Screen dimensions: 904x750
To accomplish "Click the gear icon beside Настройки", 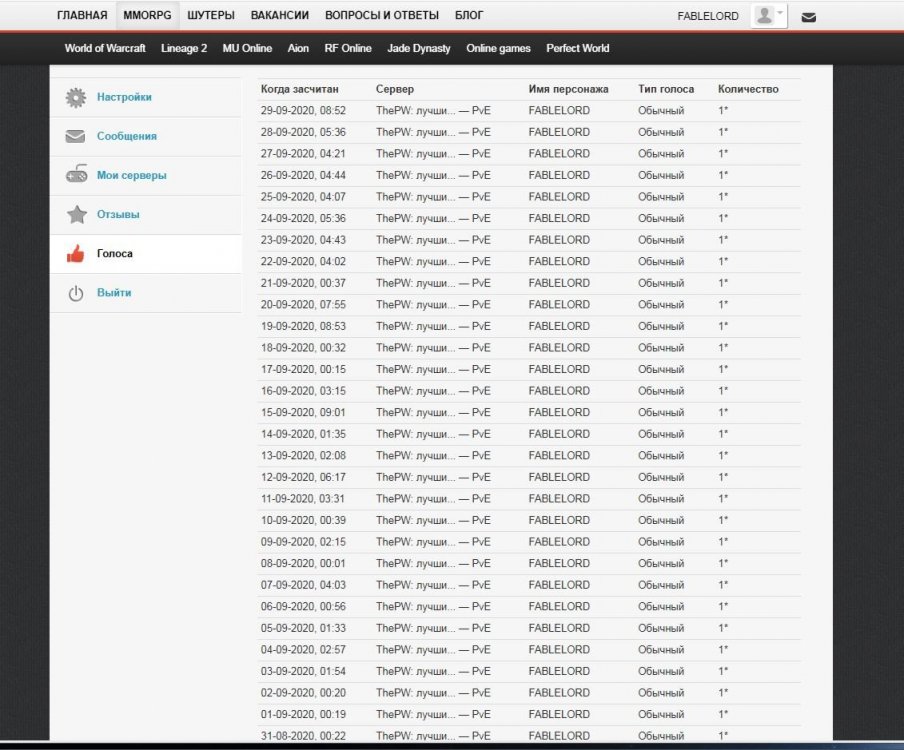I will (76, 98).
